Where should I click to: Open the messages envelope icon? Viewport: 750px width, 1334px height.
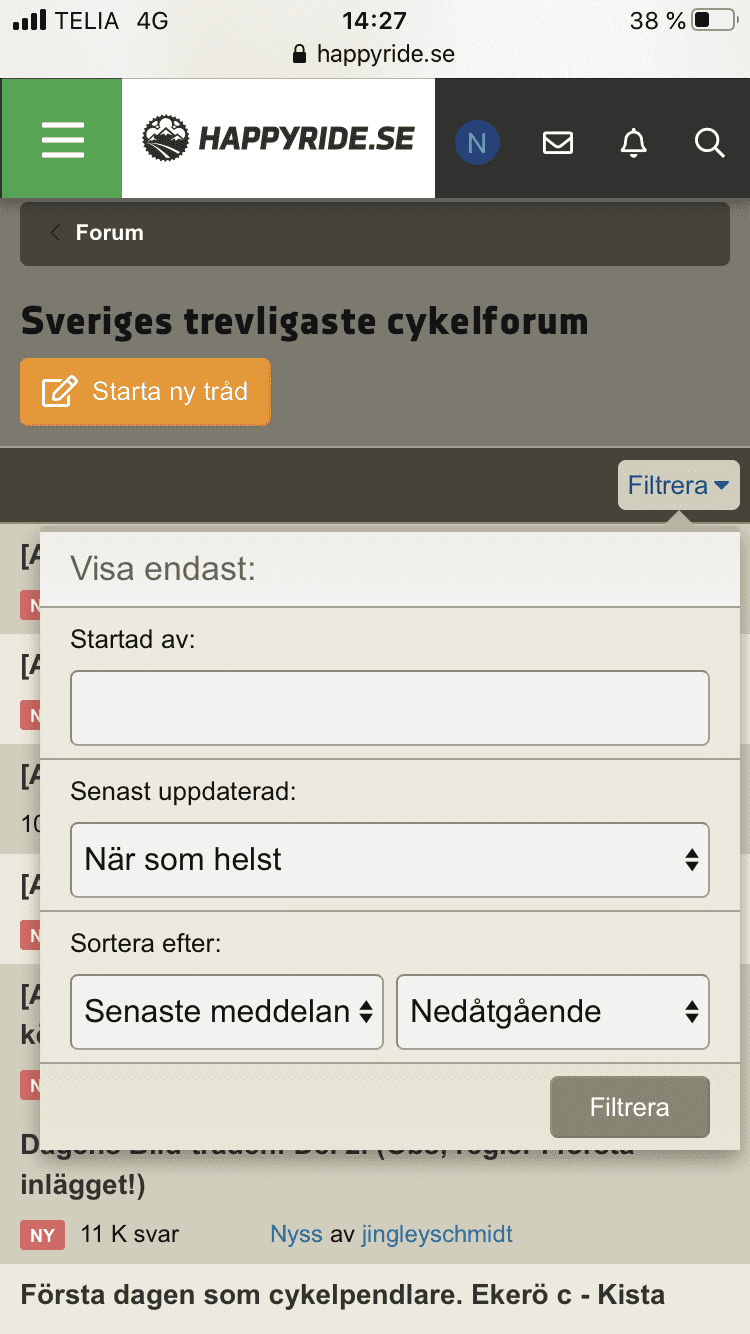pos(557,143)
